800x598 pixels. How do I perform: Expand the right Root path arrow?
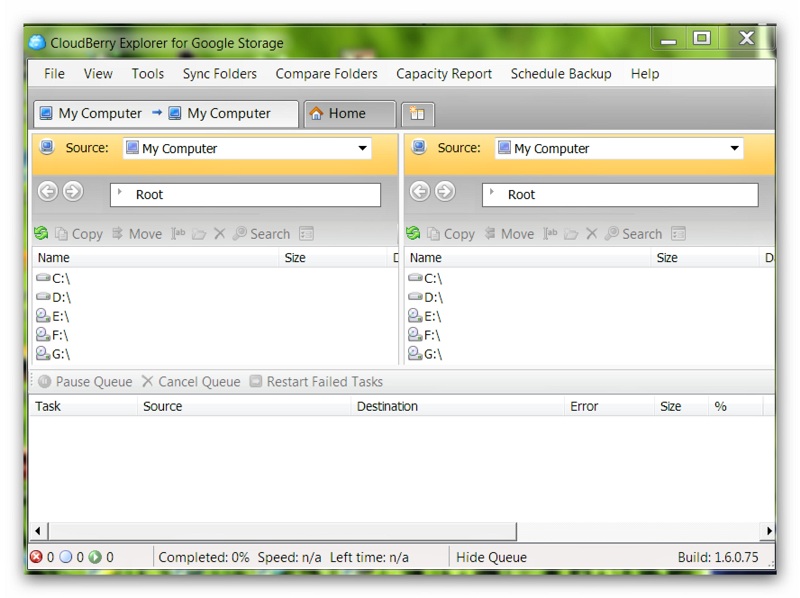(x=492, y=192)
